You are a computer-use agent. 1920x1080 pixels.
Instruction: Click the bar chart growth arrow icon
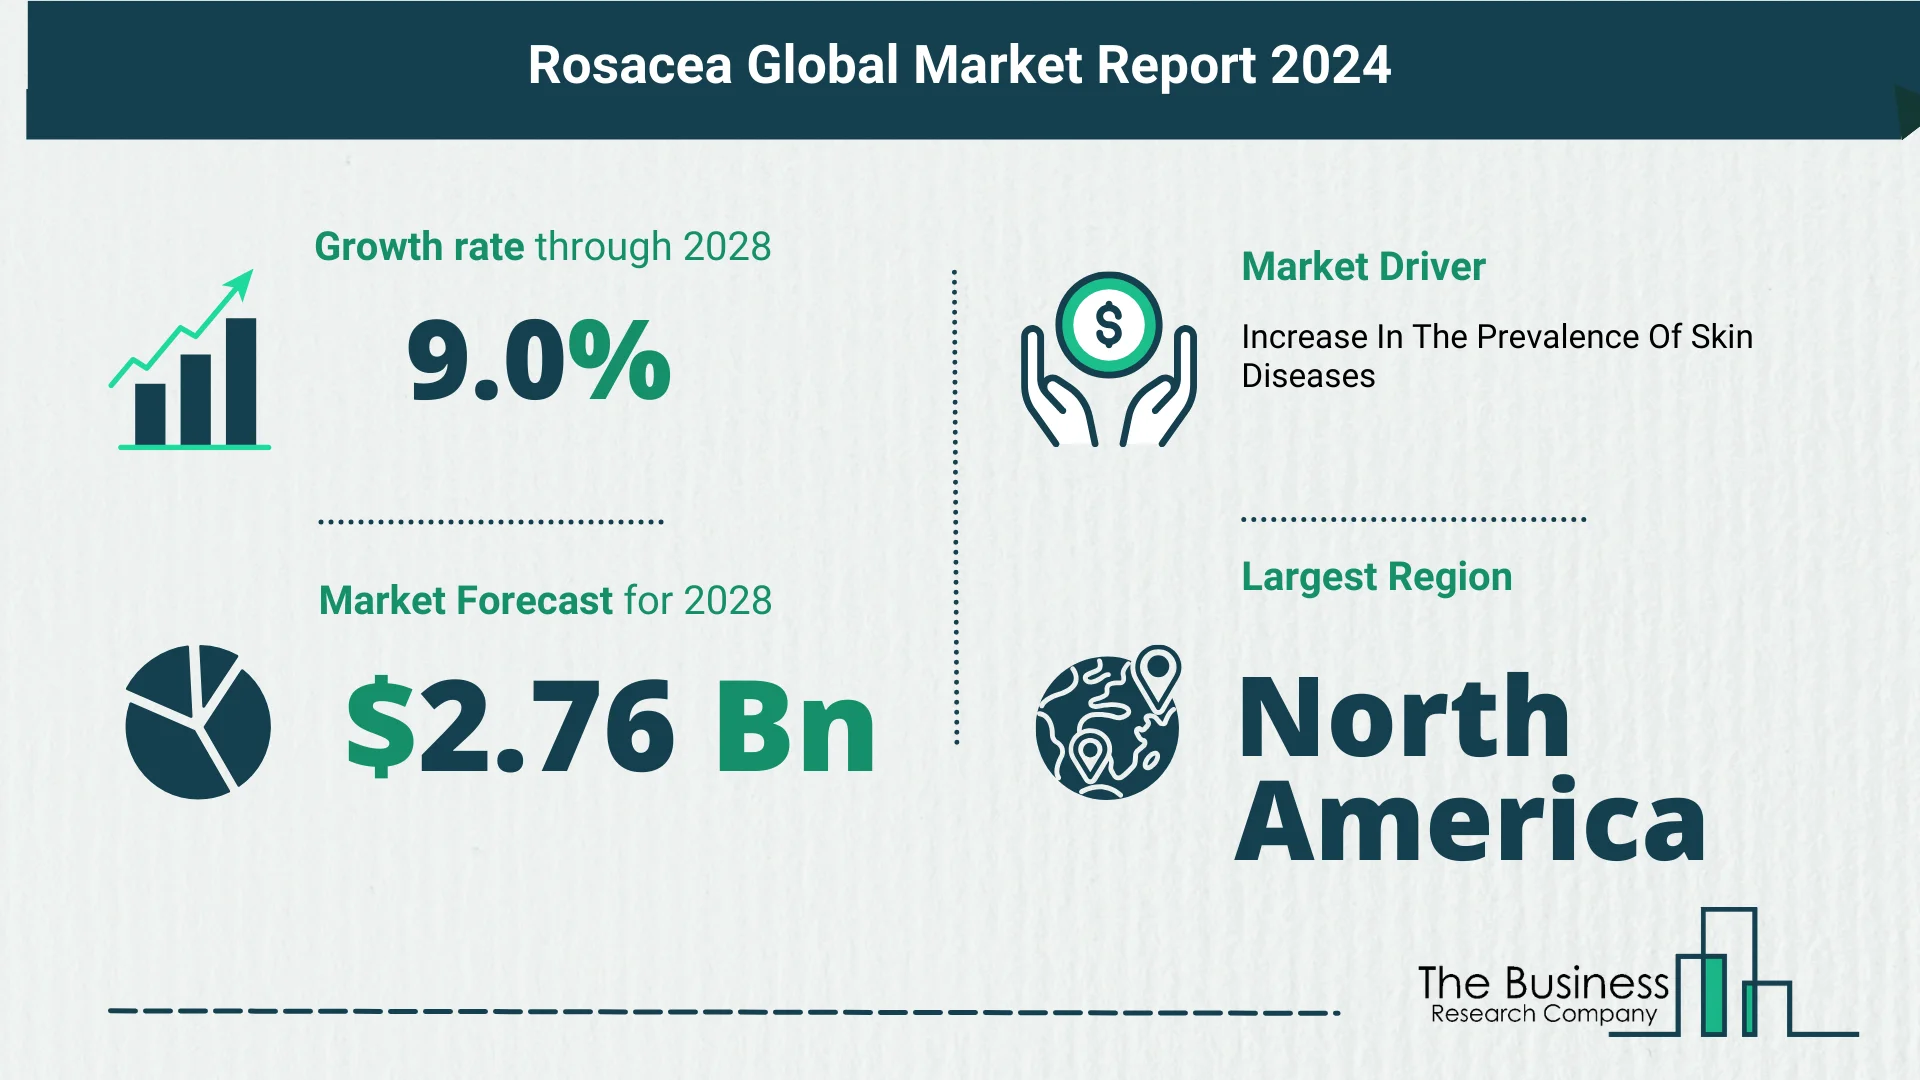(190, 360)
